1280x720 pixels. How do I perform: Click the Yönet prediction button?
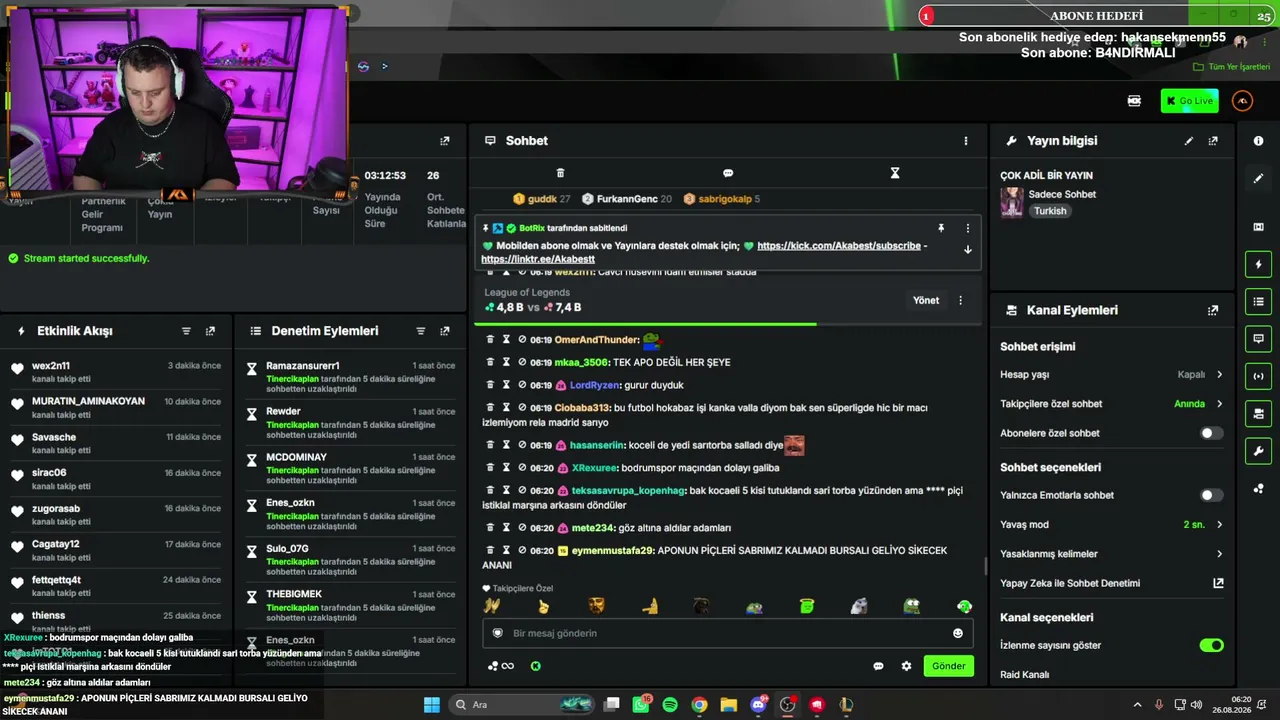pos(926,300)
